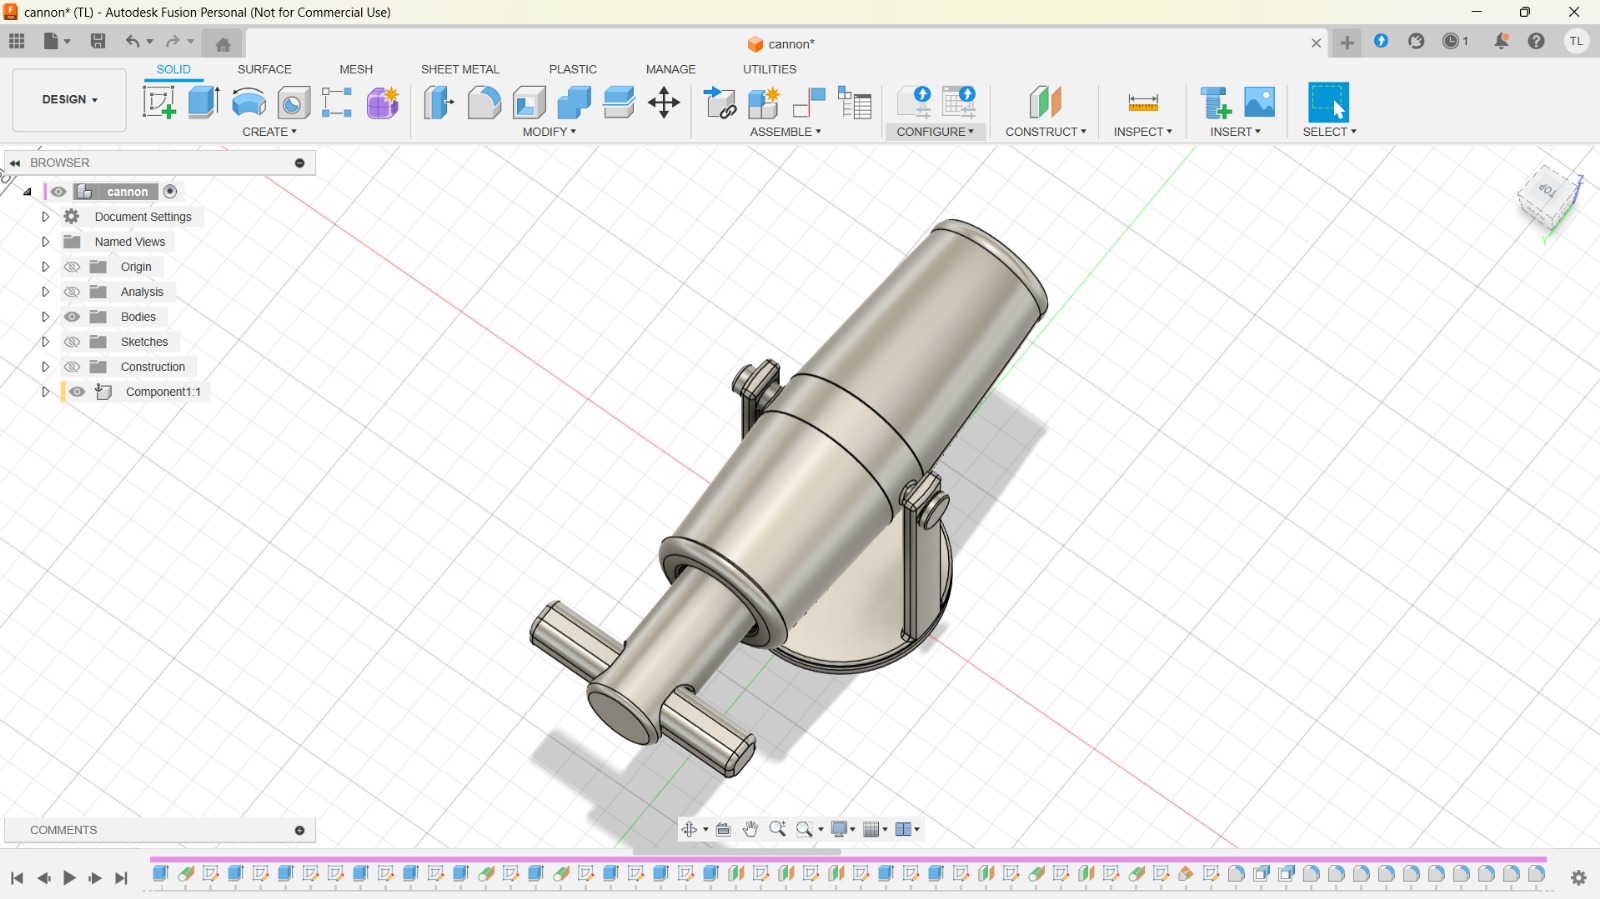
Task: Toggle visibility of Component1:1
Action: [x=77, y=392]
